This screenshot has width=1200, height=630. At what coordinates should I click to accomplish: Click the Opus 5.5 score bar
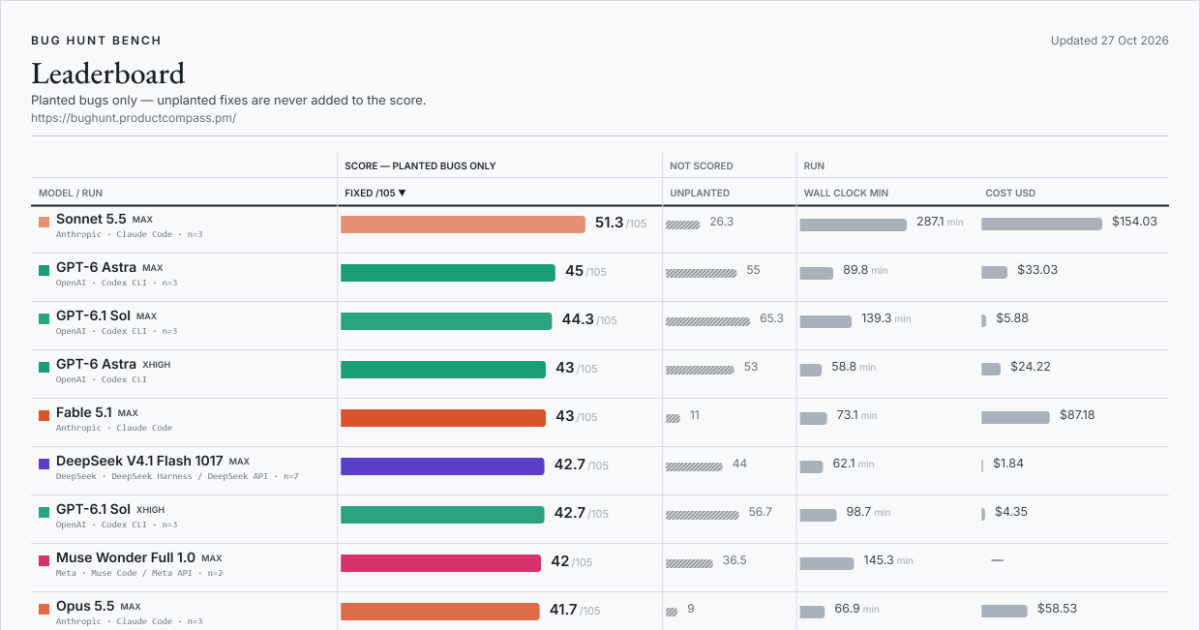(440, 611)
